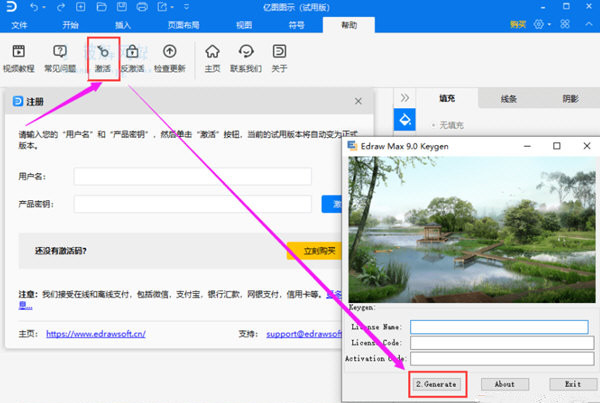The image size is (600, 403).
Task: Open the 页面布局 ribbon tab
Action: [x=182, y=24]
